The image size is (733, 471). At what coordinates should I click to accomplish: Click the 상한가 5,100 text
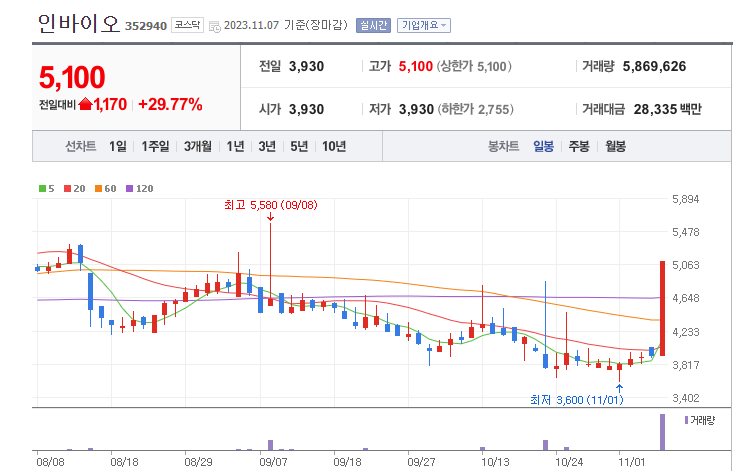[474, 66]
